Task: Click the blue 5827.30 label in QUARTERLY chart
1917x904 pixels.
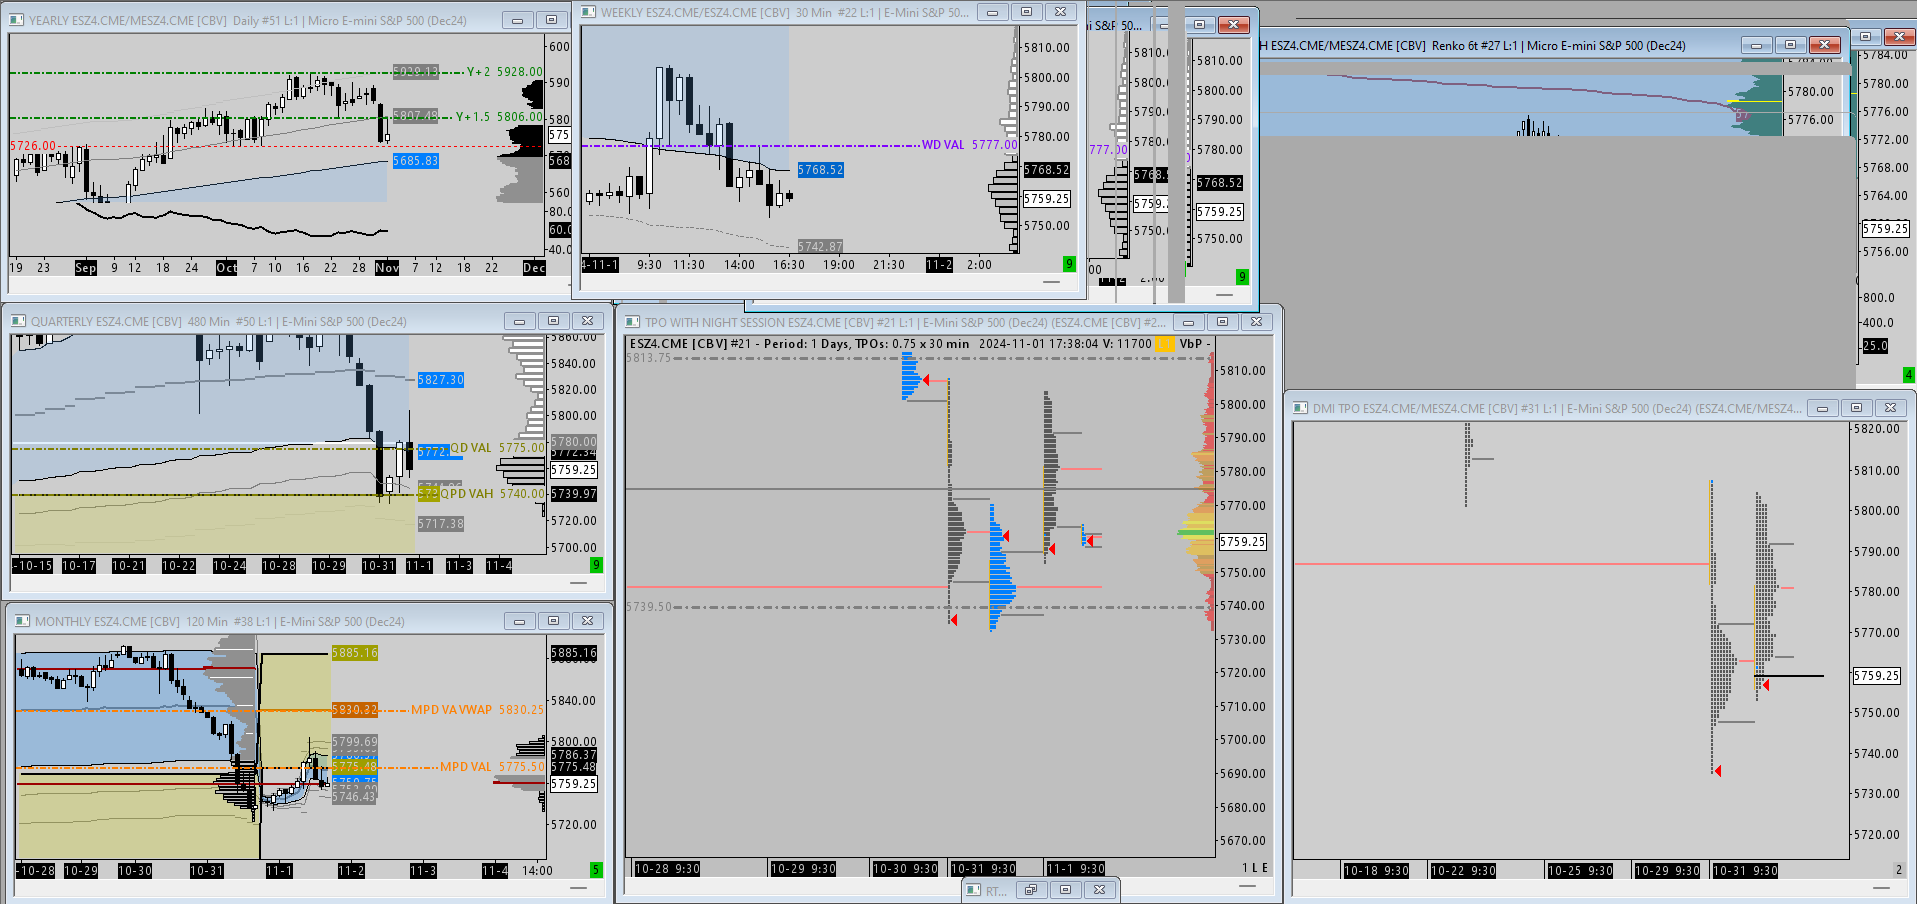Action: 441,380
